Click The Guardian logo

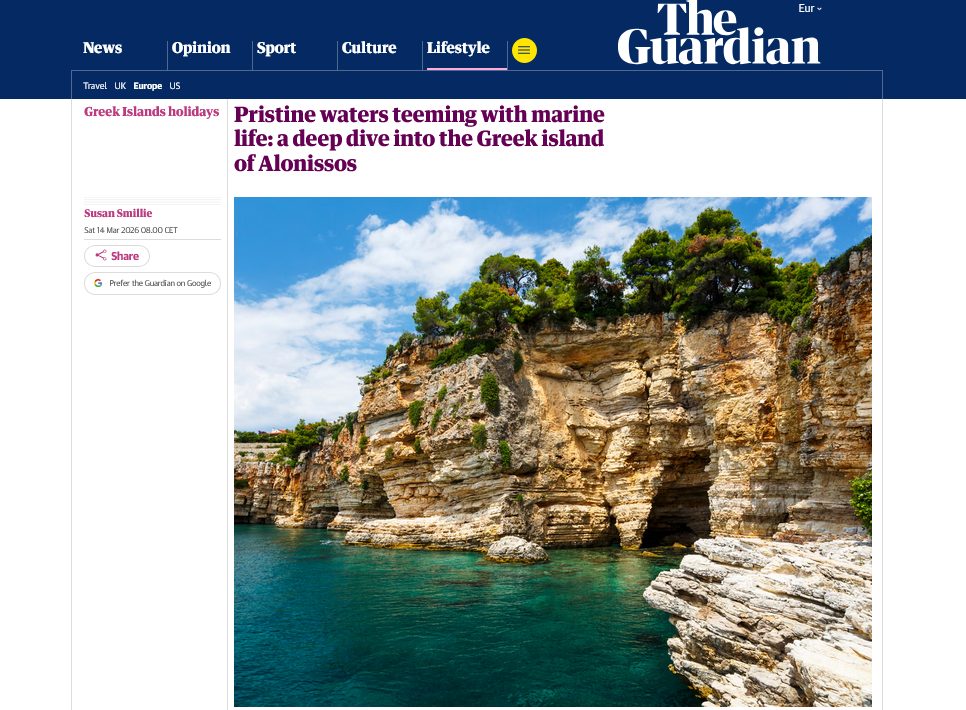pos(718,33)
